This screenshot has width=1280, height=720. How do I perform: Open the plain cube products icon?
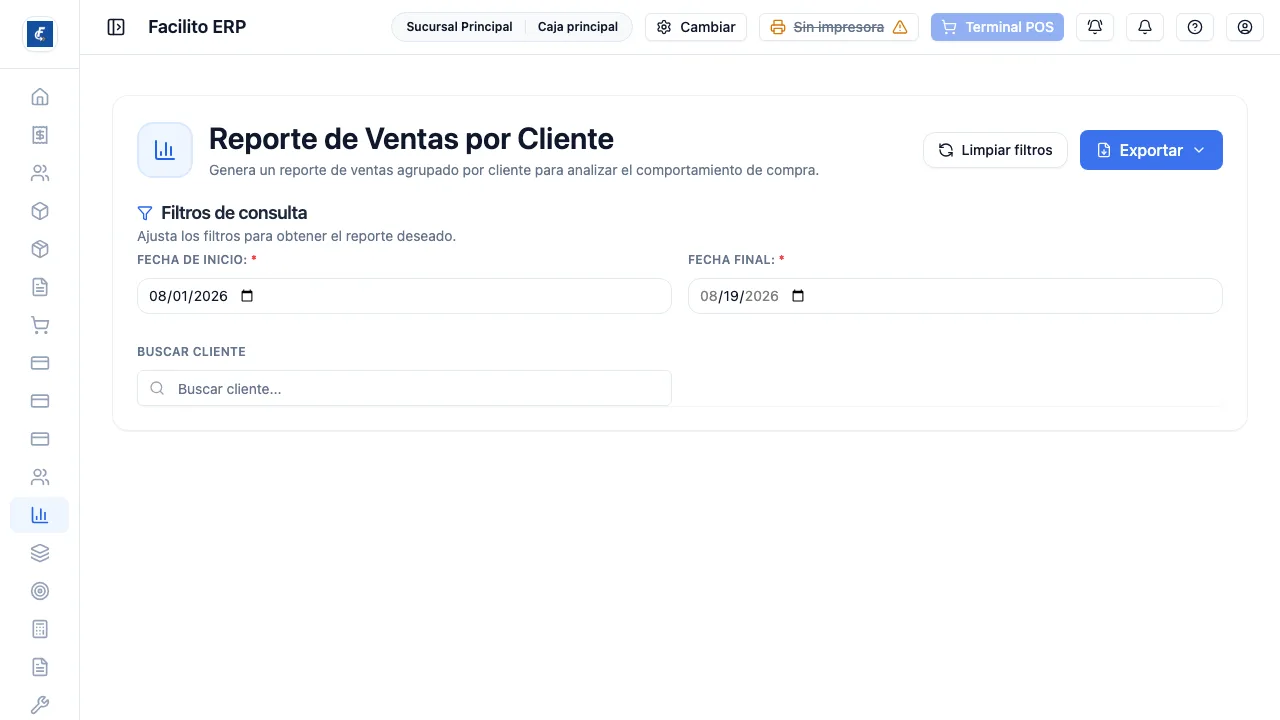40,211
